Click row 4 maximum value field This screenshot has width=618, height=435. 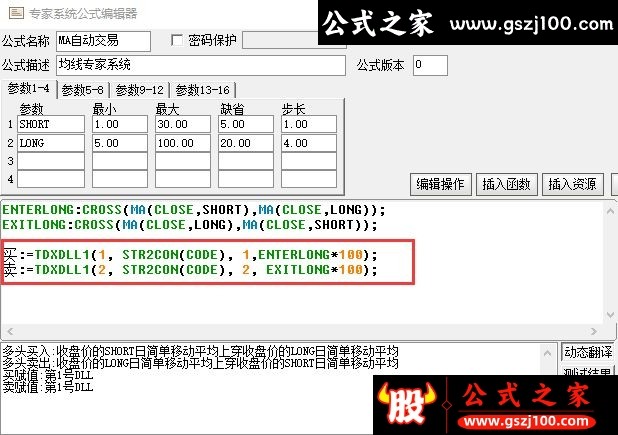click(x=183, y=179)
